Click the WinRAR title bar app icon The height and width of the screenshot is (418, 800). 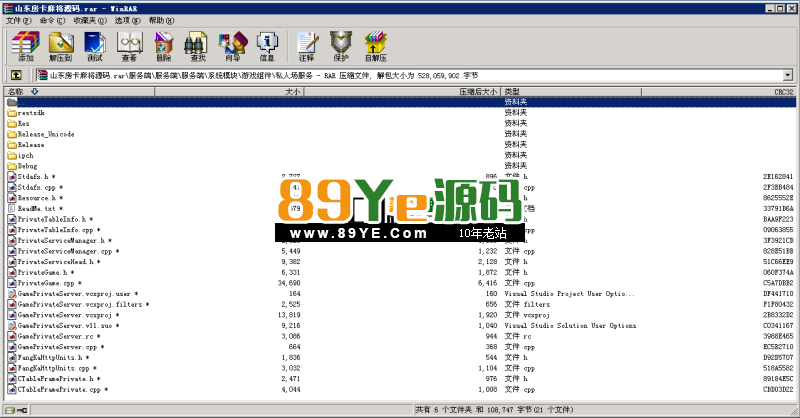tap(8, 8)
